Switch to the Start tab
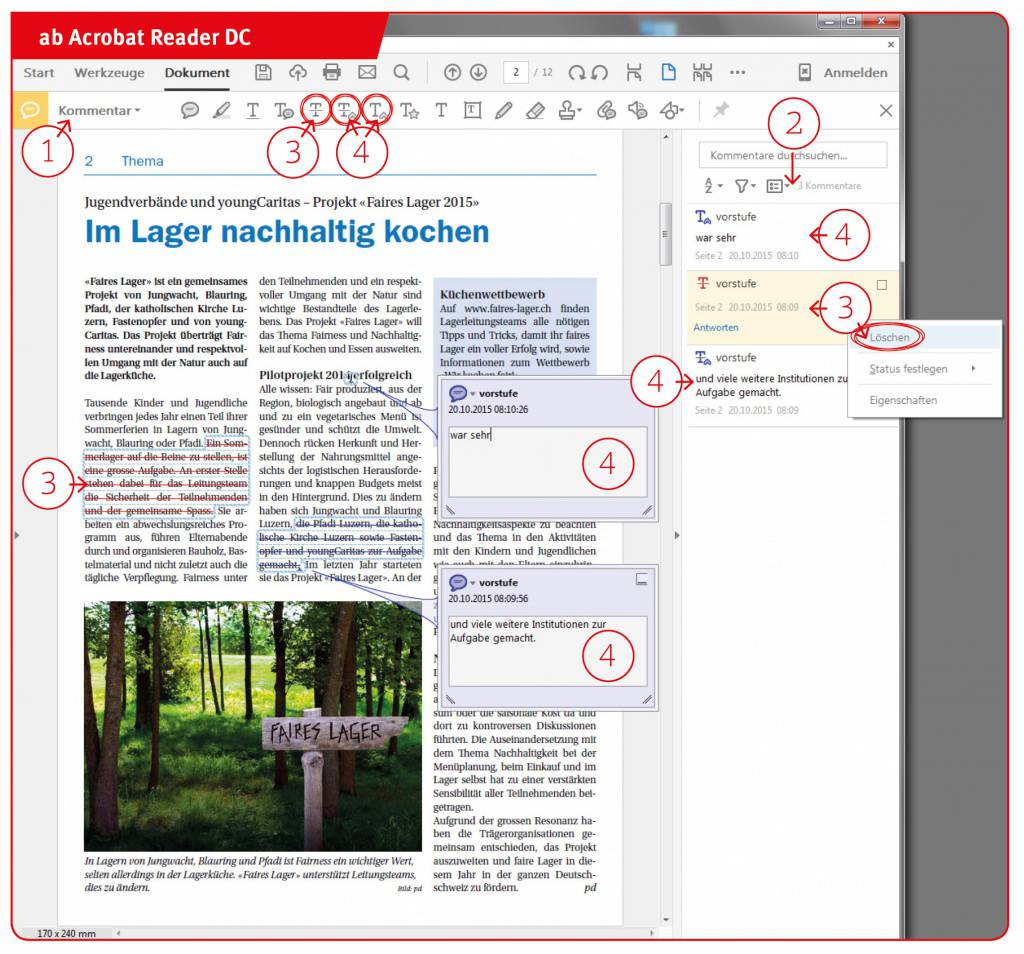Screen dimensions: 1024x954 [x=39, y=72]
